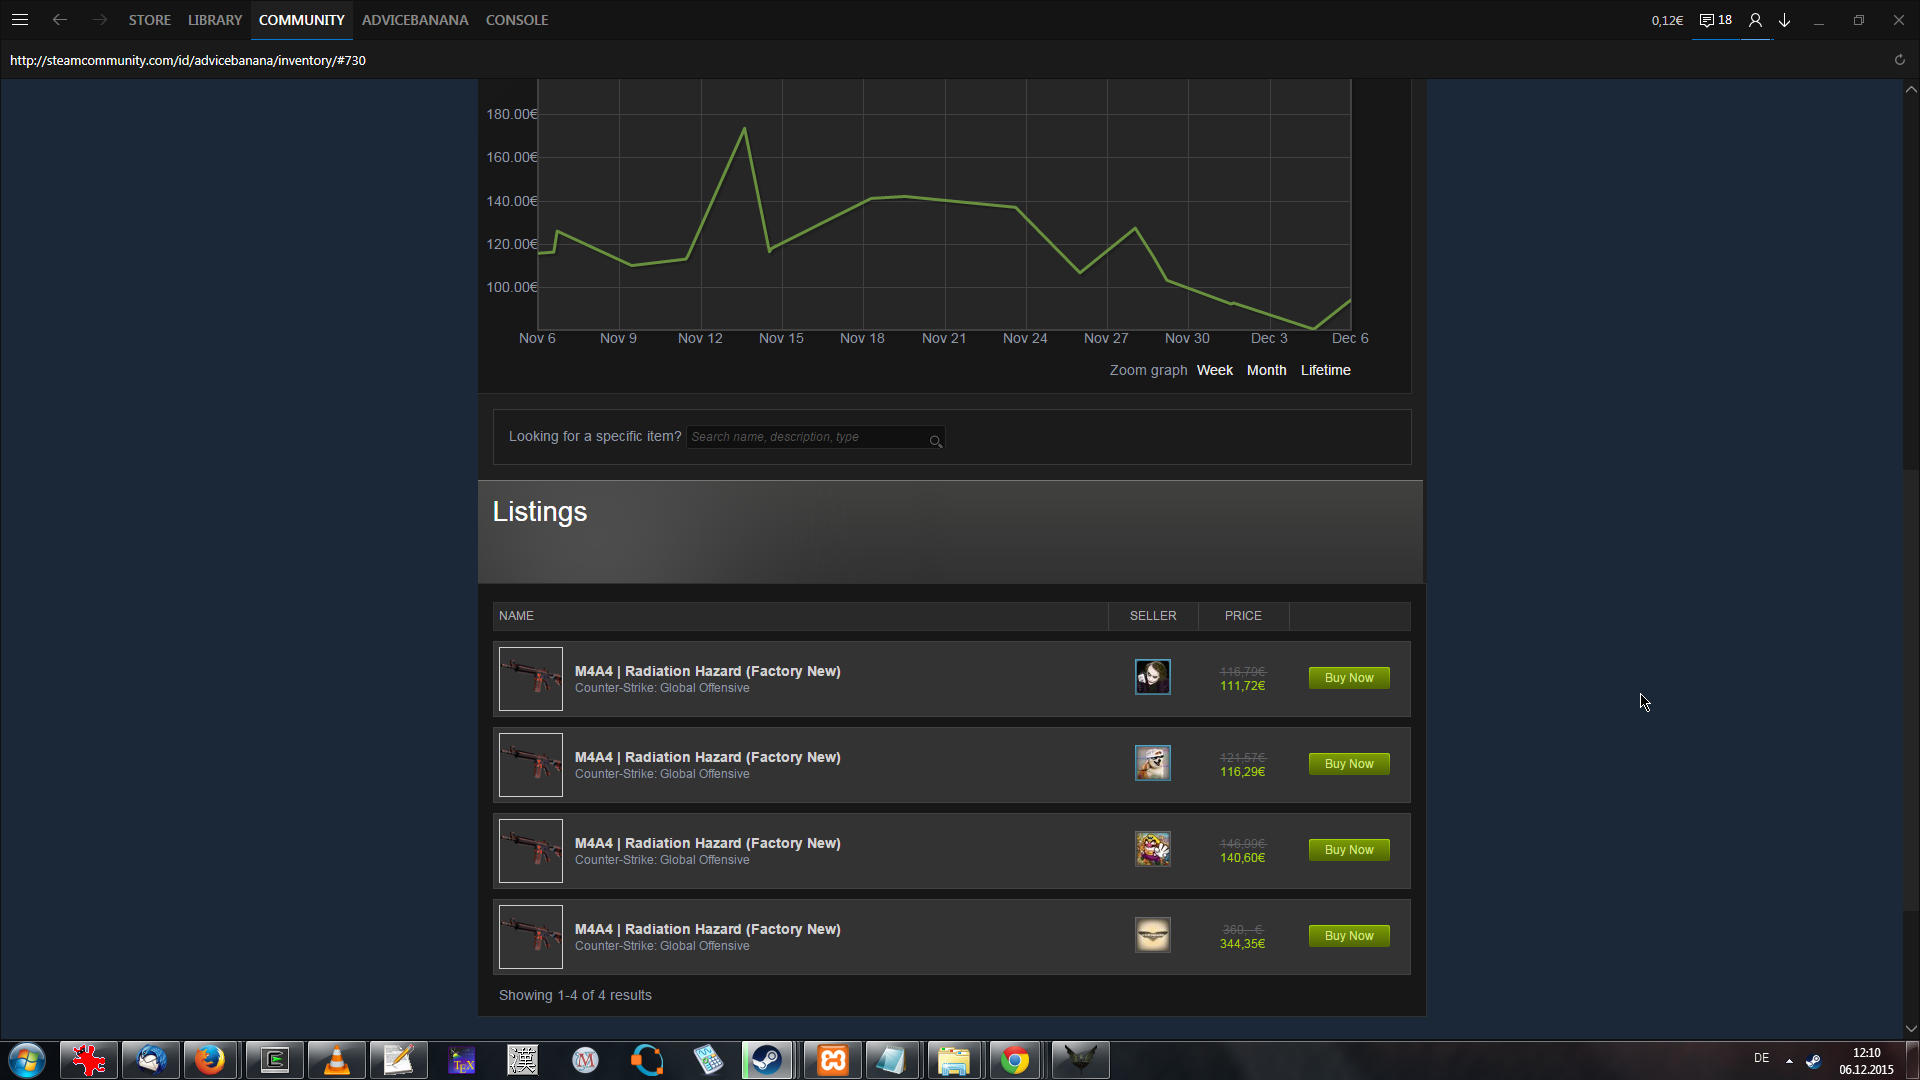Click the search magnifier icon
Viewport: 1920px width, 1080px height.
(935, 441)
